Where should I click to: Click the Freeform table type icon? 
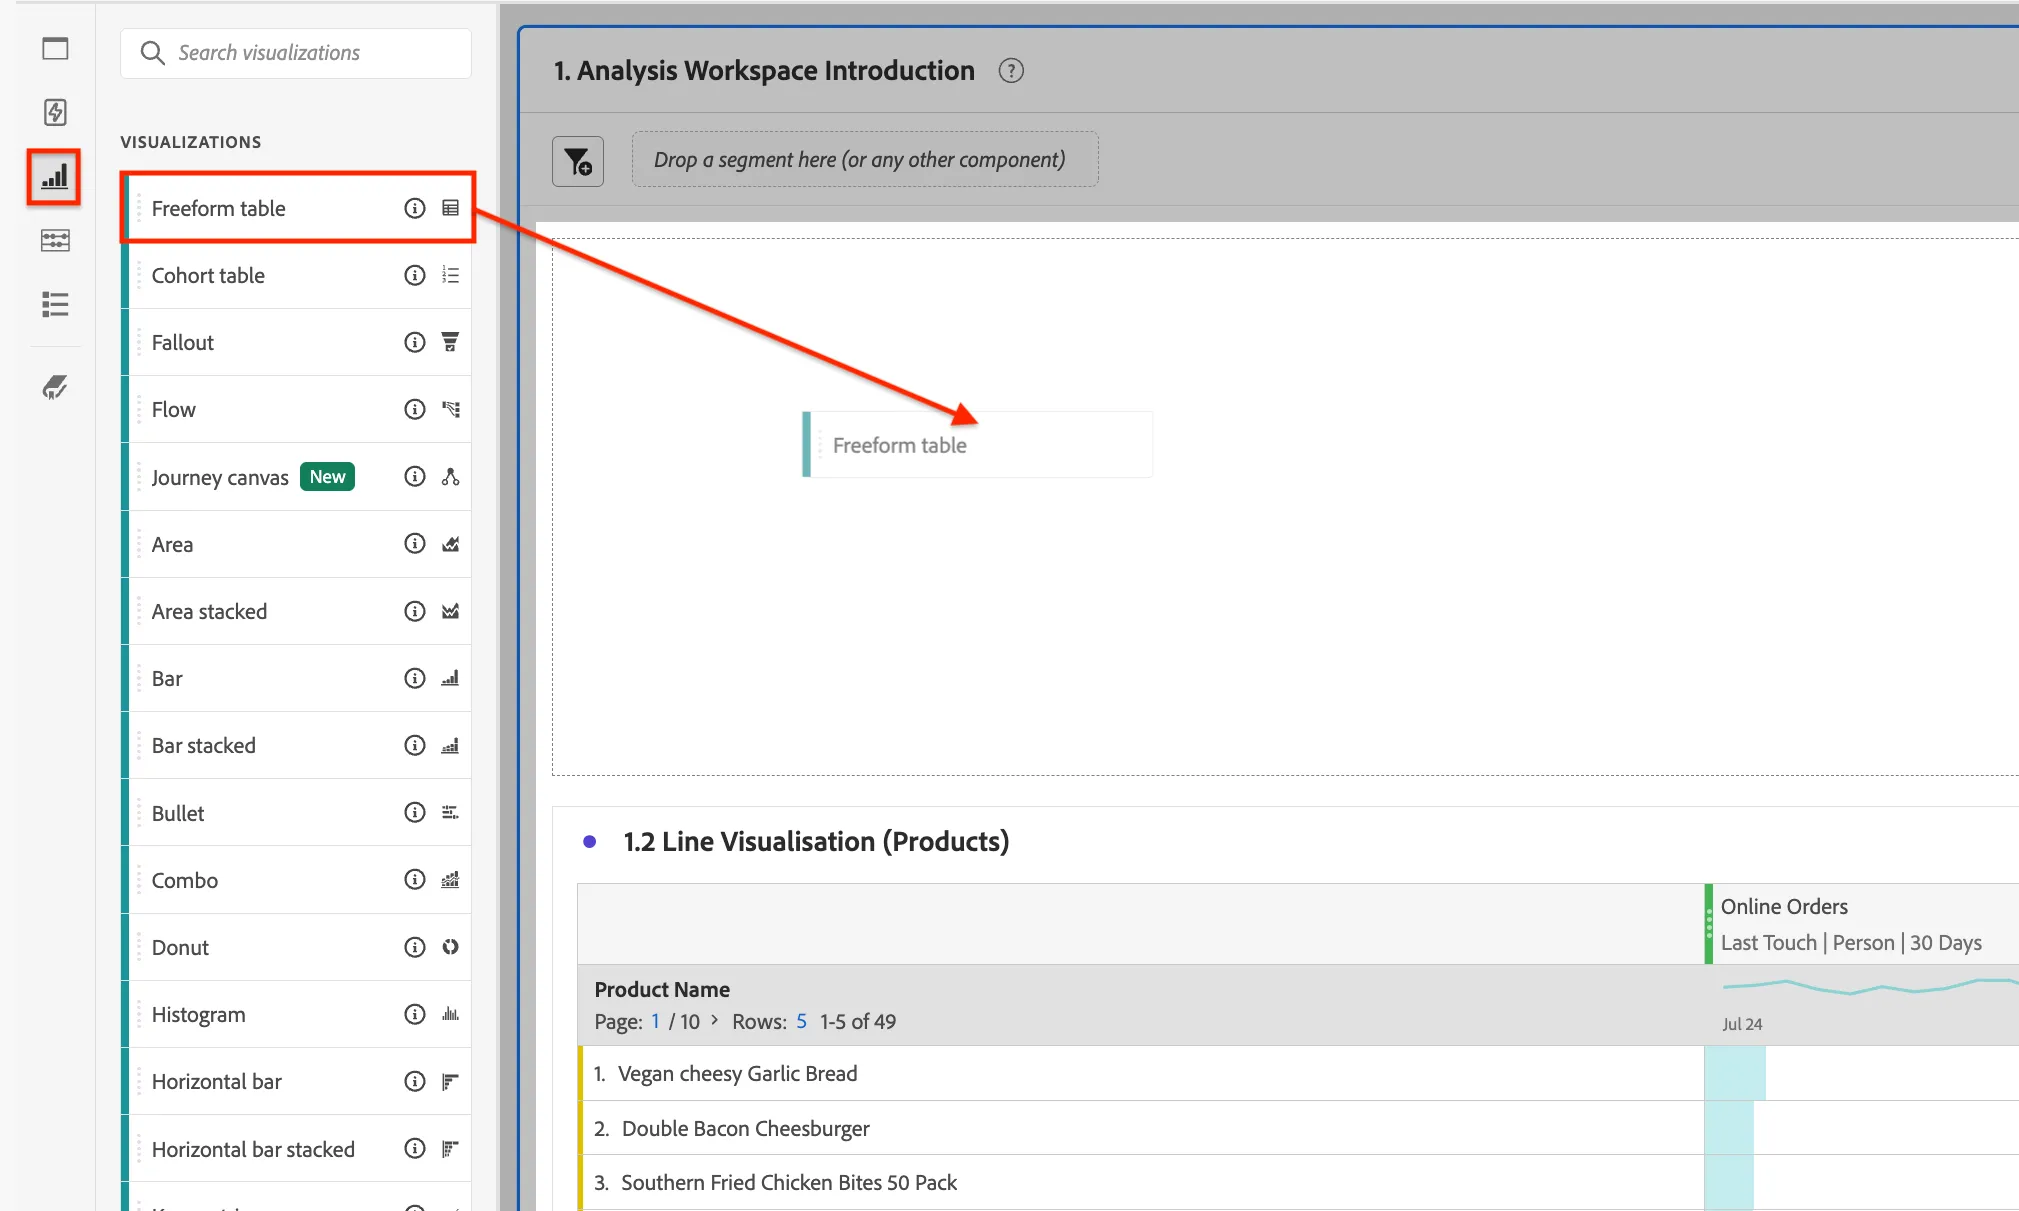click(450, 208)
